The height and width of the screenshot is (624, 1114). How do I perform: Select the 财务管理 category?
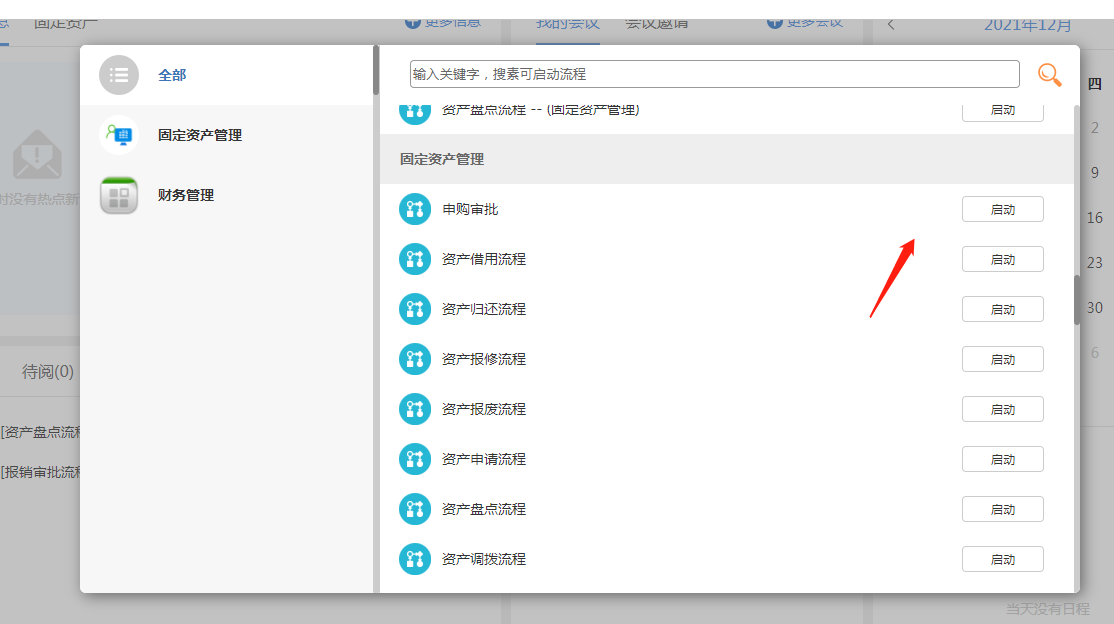pos(226,195)
